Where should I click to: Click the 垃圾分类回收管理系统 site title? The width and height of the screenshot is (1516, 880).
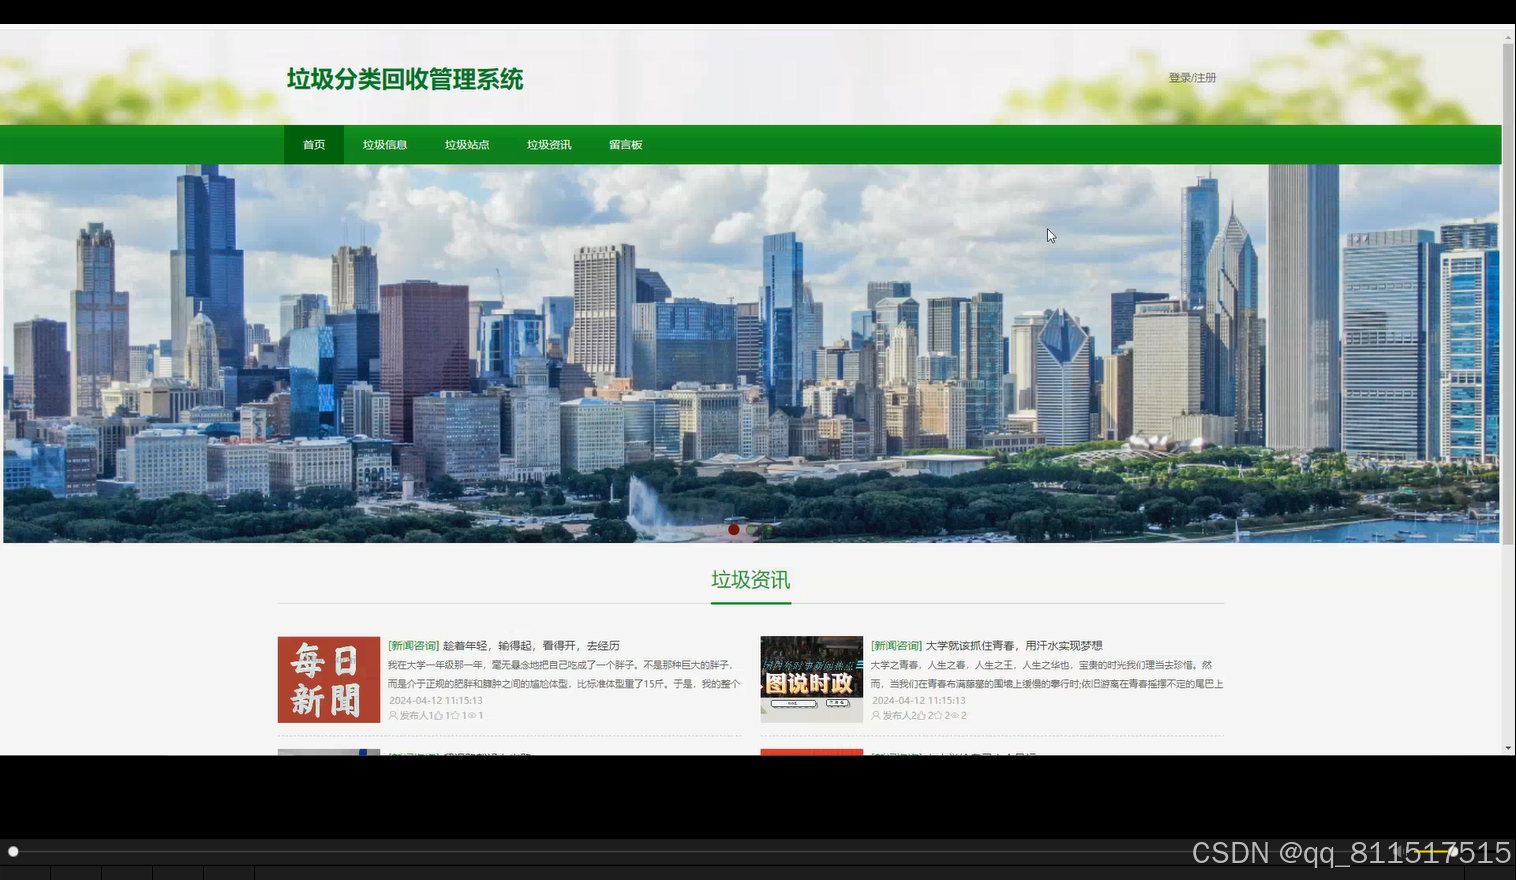403,79
